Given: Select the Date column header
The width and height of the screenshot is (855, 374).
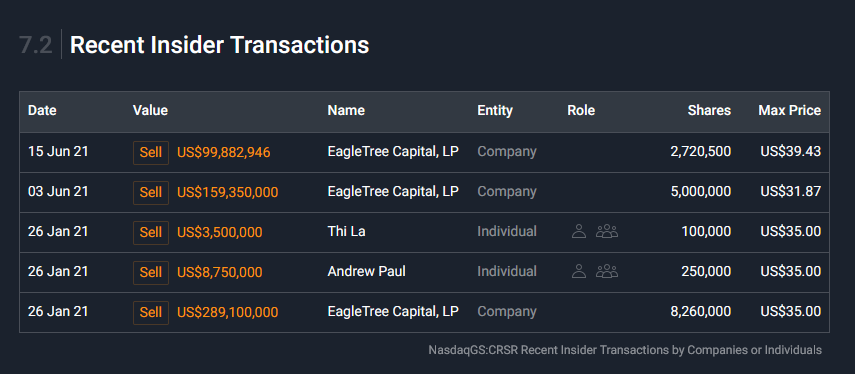Looking at the screenshot, I should 42,111.
